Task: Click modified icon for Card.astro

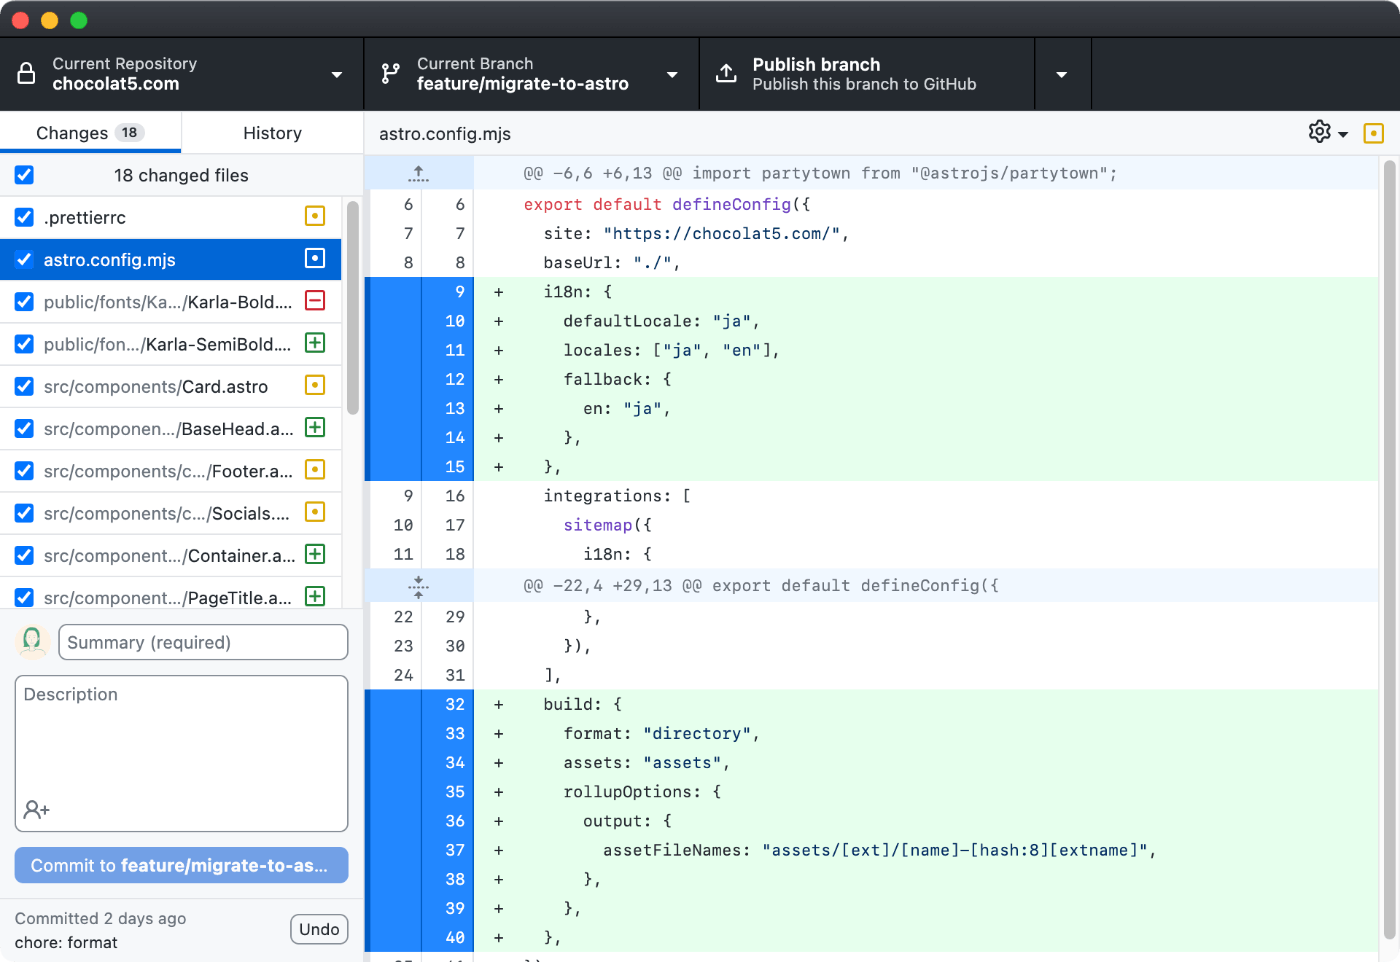Action: [315, 385]
